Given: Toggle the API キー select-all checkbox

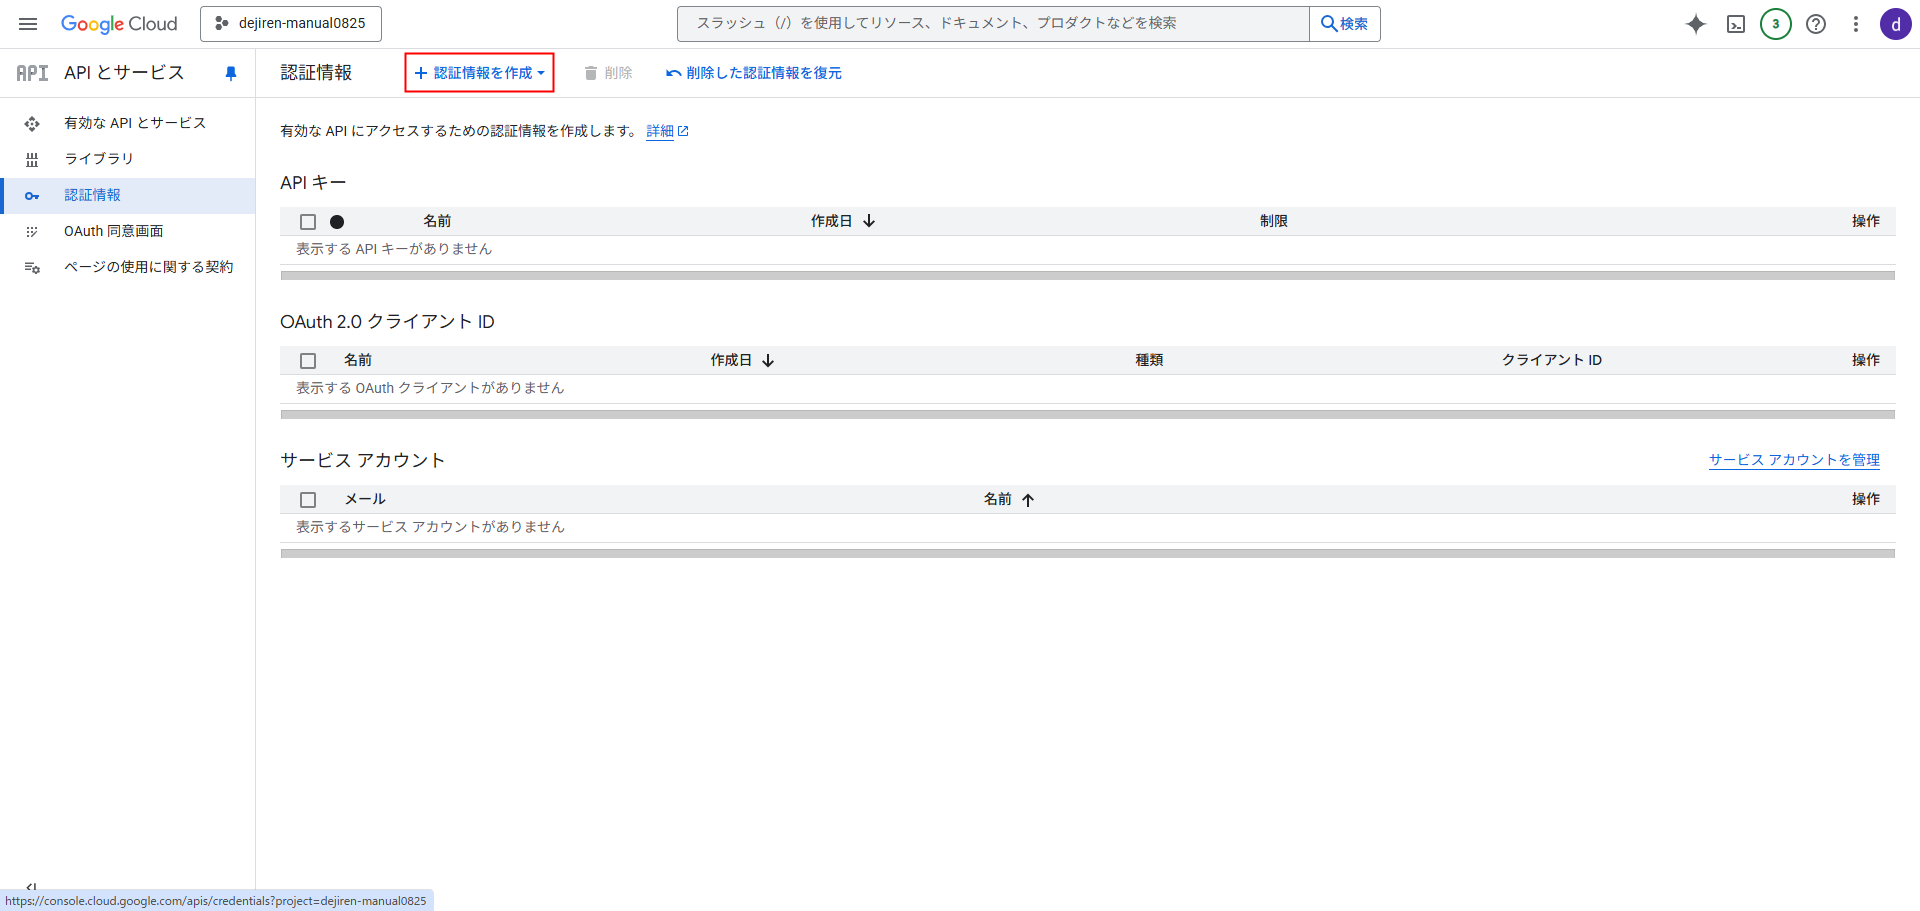Looking at the screenshot, I should coord(308,222).
